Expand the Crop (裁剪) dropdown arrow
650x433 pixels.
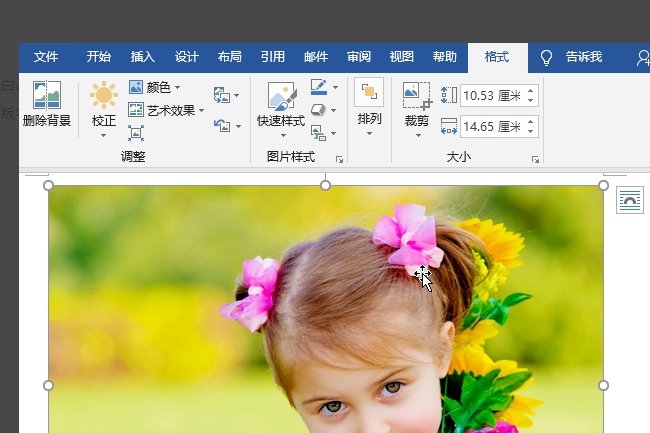click(x=418, y=135)
